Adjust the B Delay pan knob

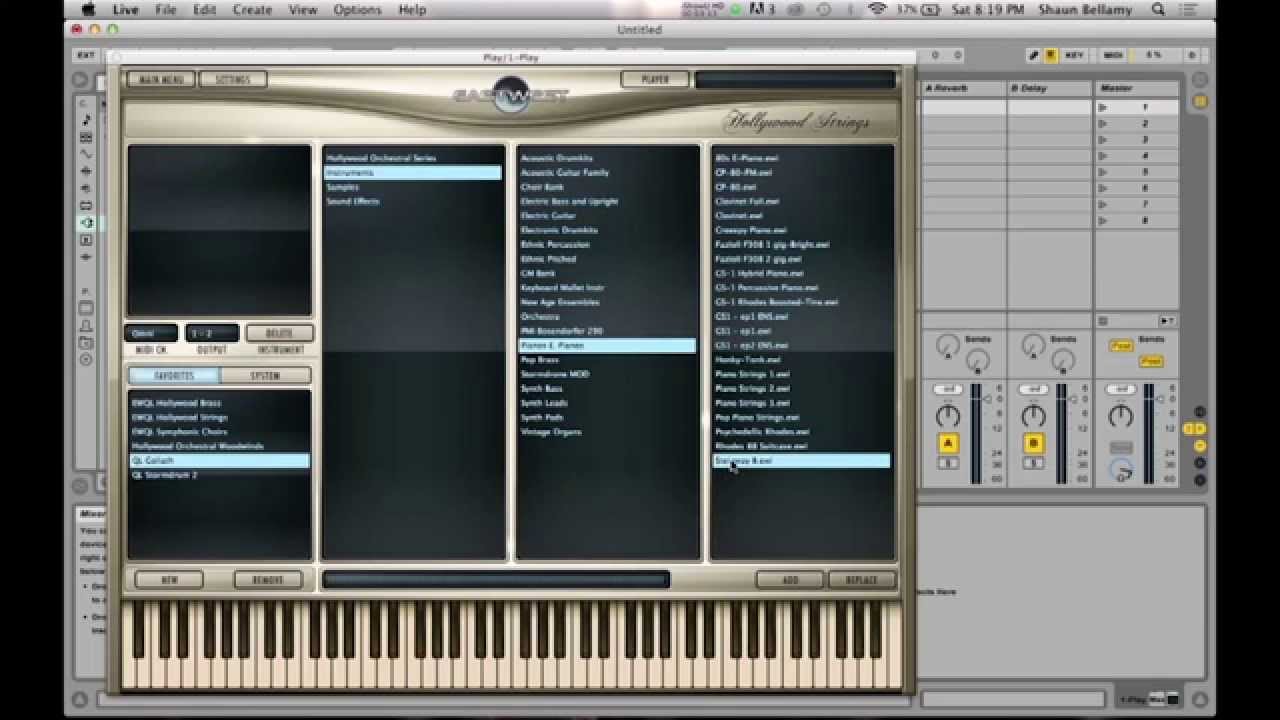pos(1034,416)
